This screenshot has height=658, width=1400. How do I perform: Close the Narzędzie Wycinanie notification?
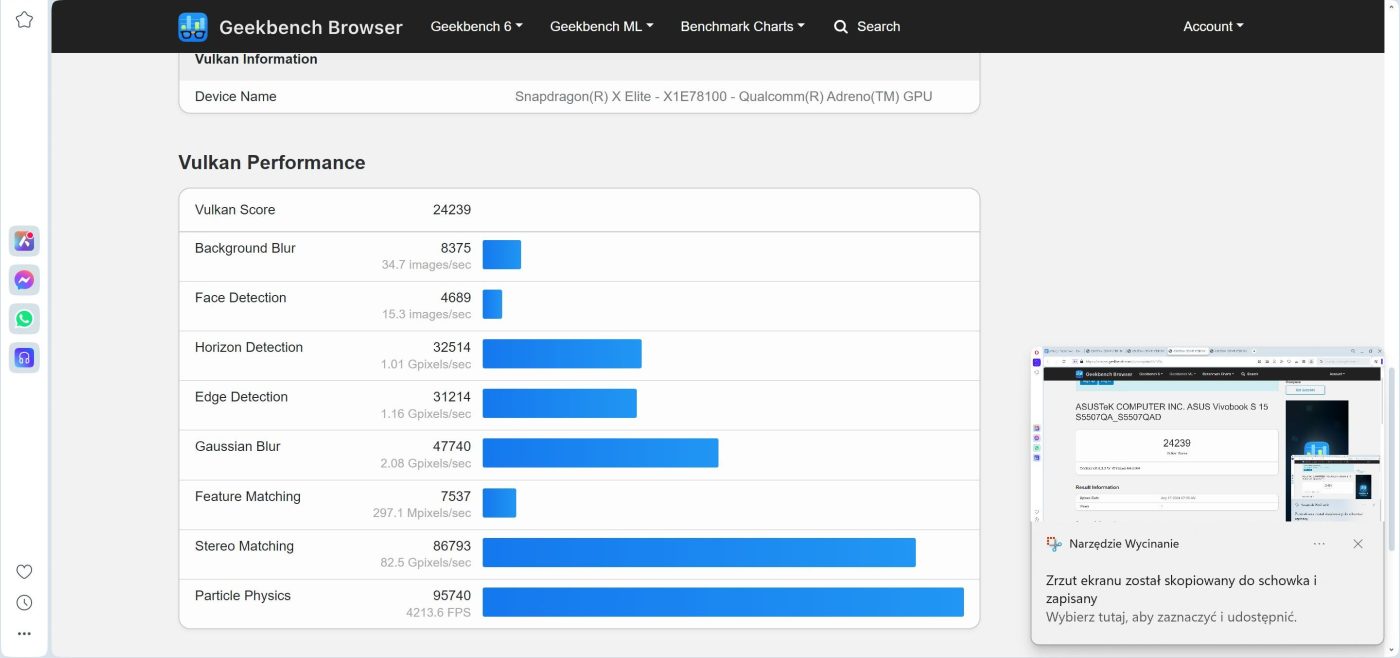[1358, 544]
